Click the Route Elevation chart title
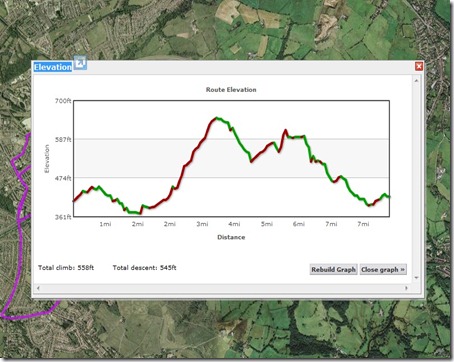Screen dimensions: 454x362 (x=231, y=90)
